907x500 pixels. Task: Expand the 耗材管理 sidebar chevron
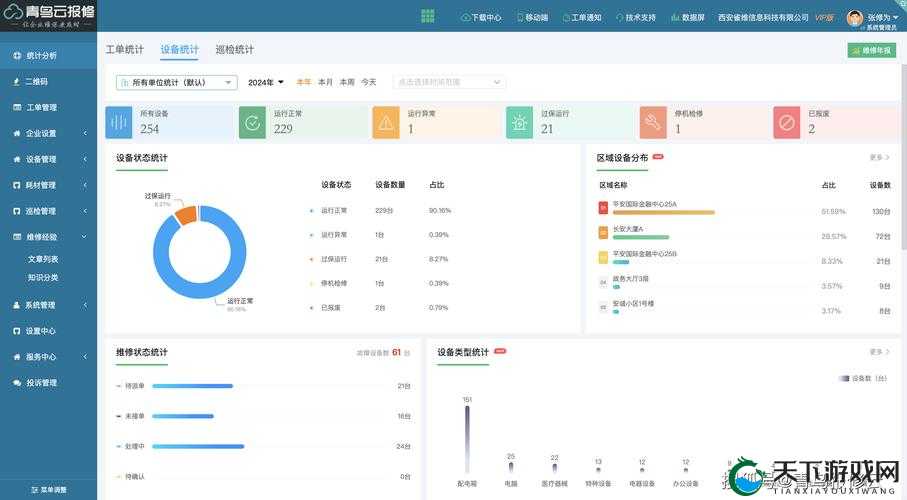[x=85, y=185]
